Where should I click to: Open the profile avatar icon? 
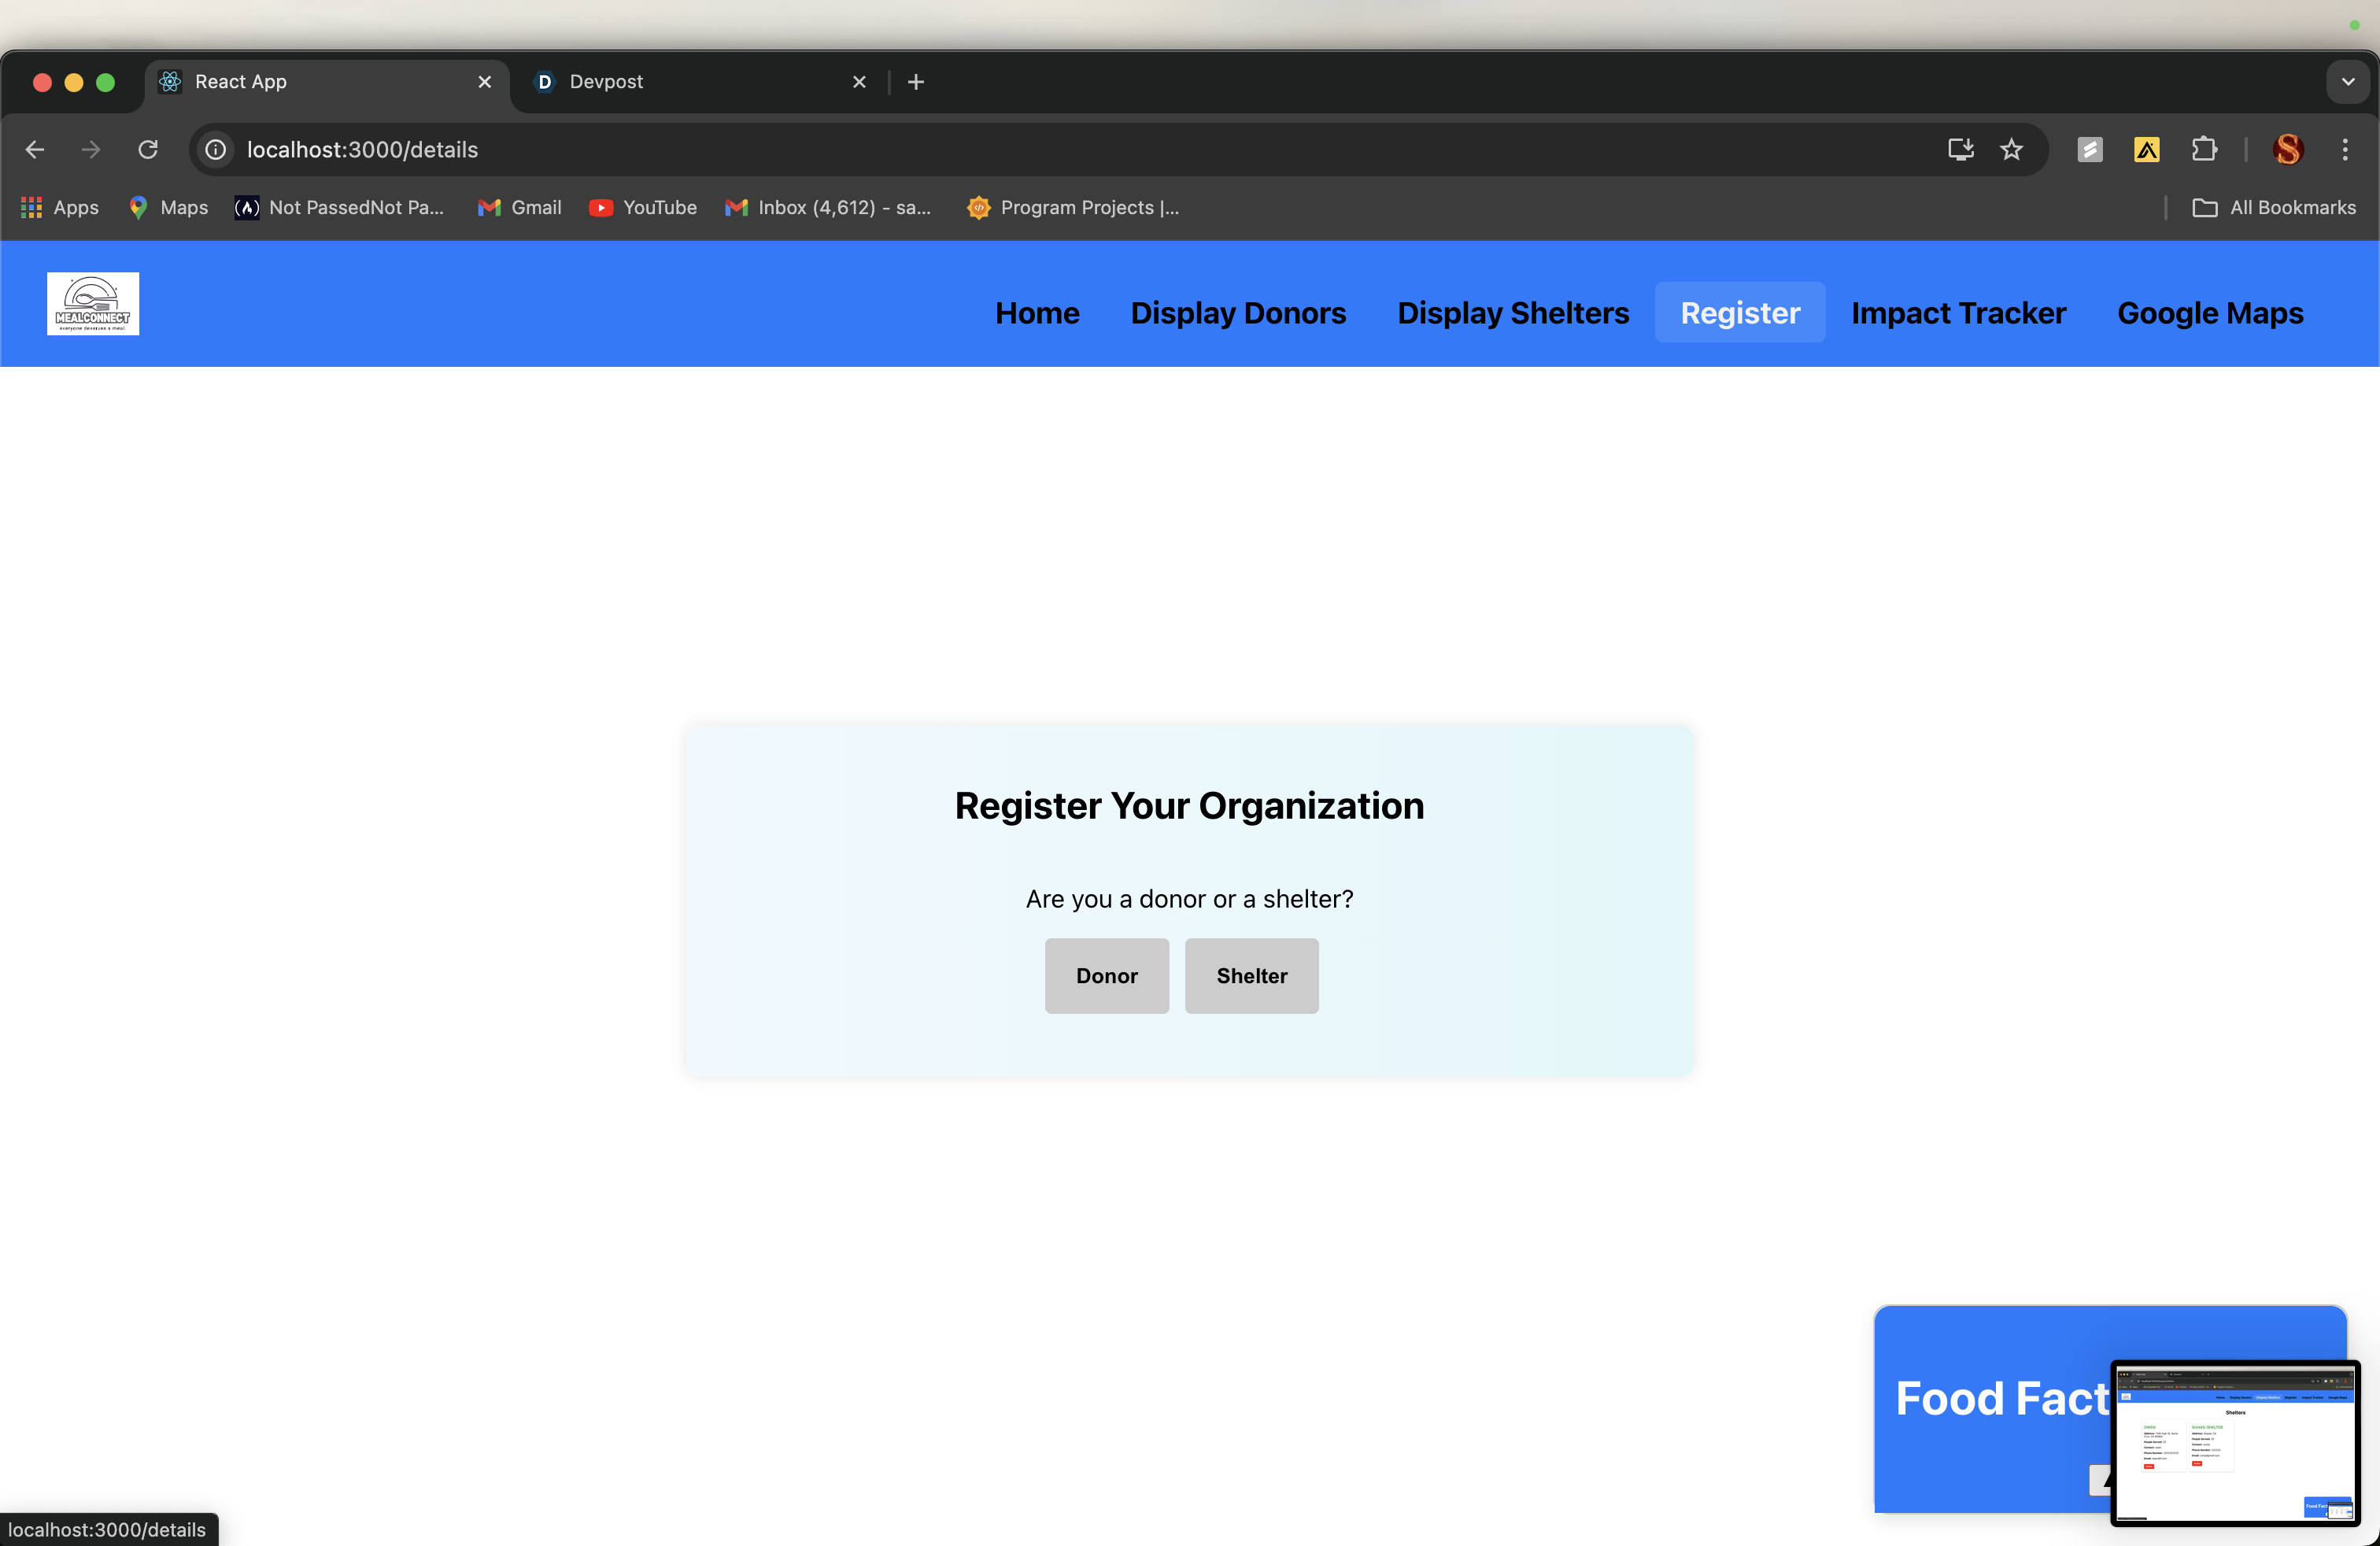(x=2288, y=150)
